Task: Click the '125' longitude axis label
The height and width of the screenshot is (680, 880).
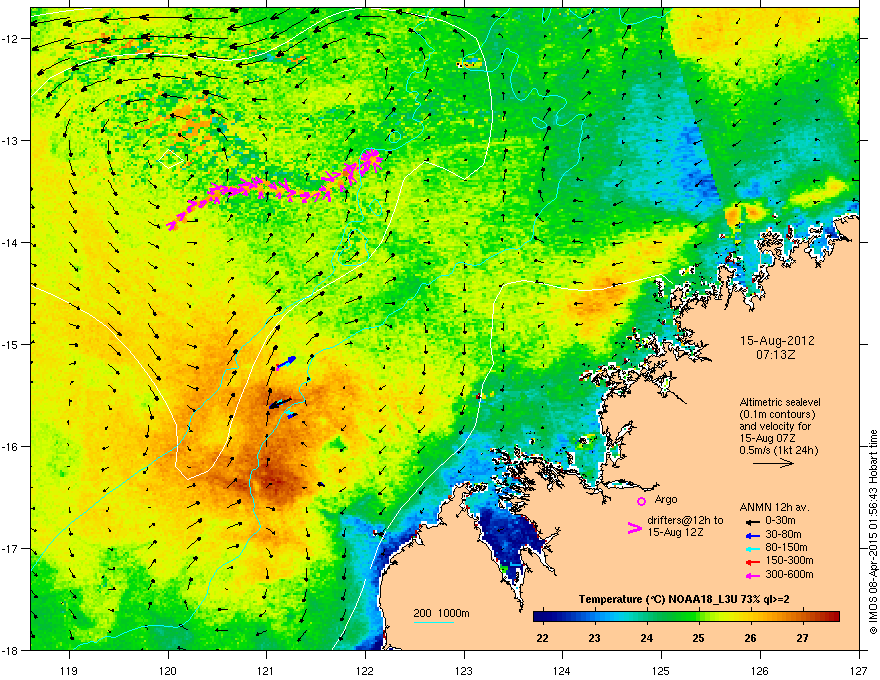Action: click(661, 670)
